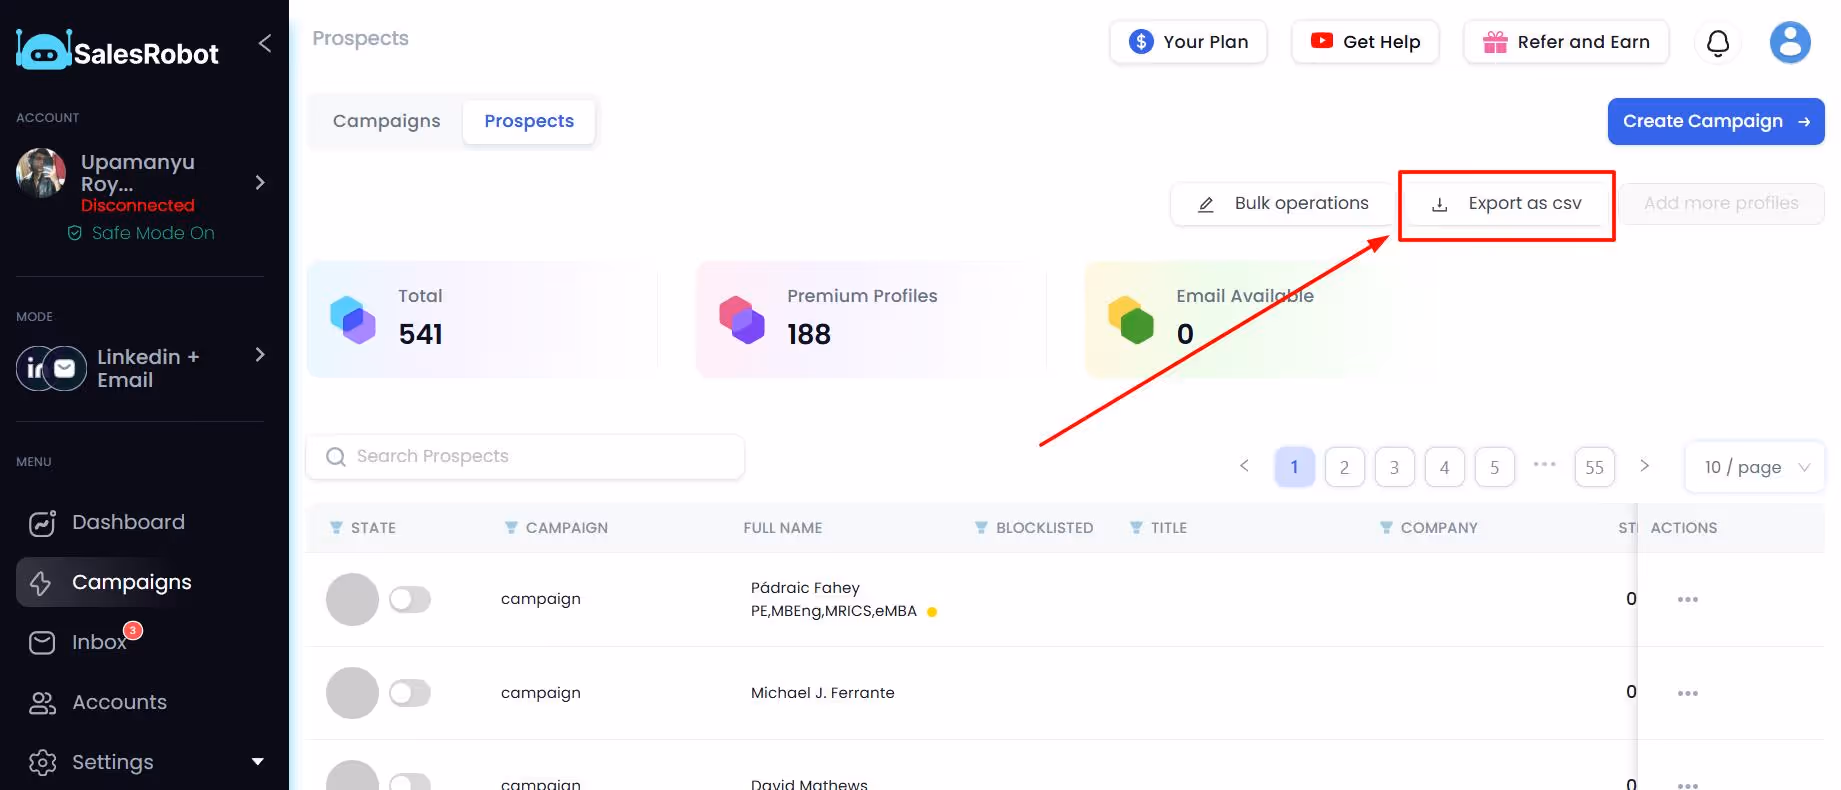Open the 10 / page dropdown
Viewport: 1841px width, 790px height.
[1756, 467]
